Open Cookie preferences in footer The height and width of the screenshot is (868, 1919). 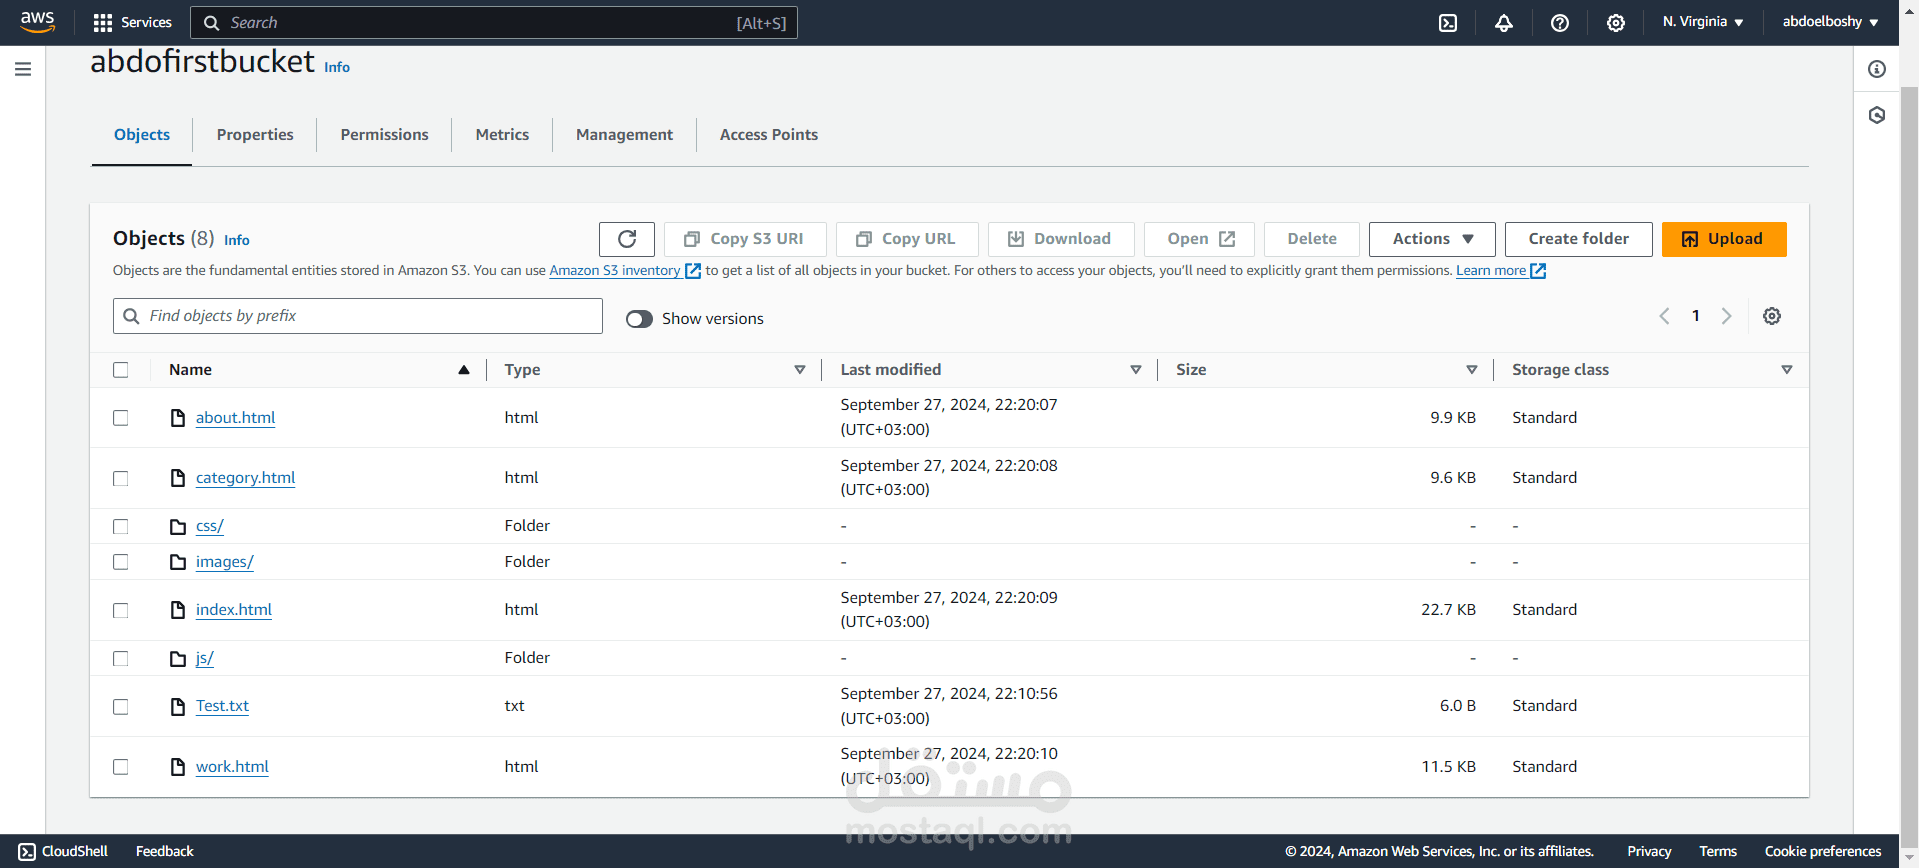1823,852
